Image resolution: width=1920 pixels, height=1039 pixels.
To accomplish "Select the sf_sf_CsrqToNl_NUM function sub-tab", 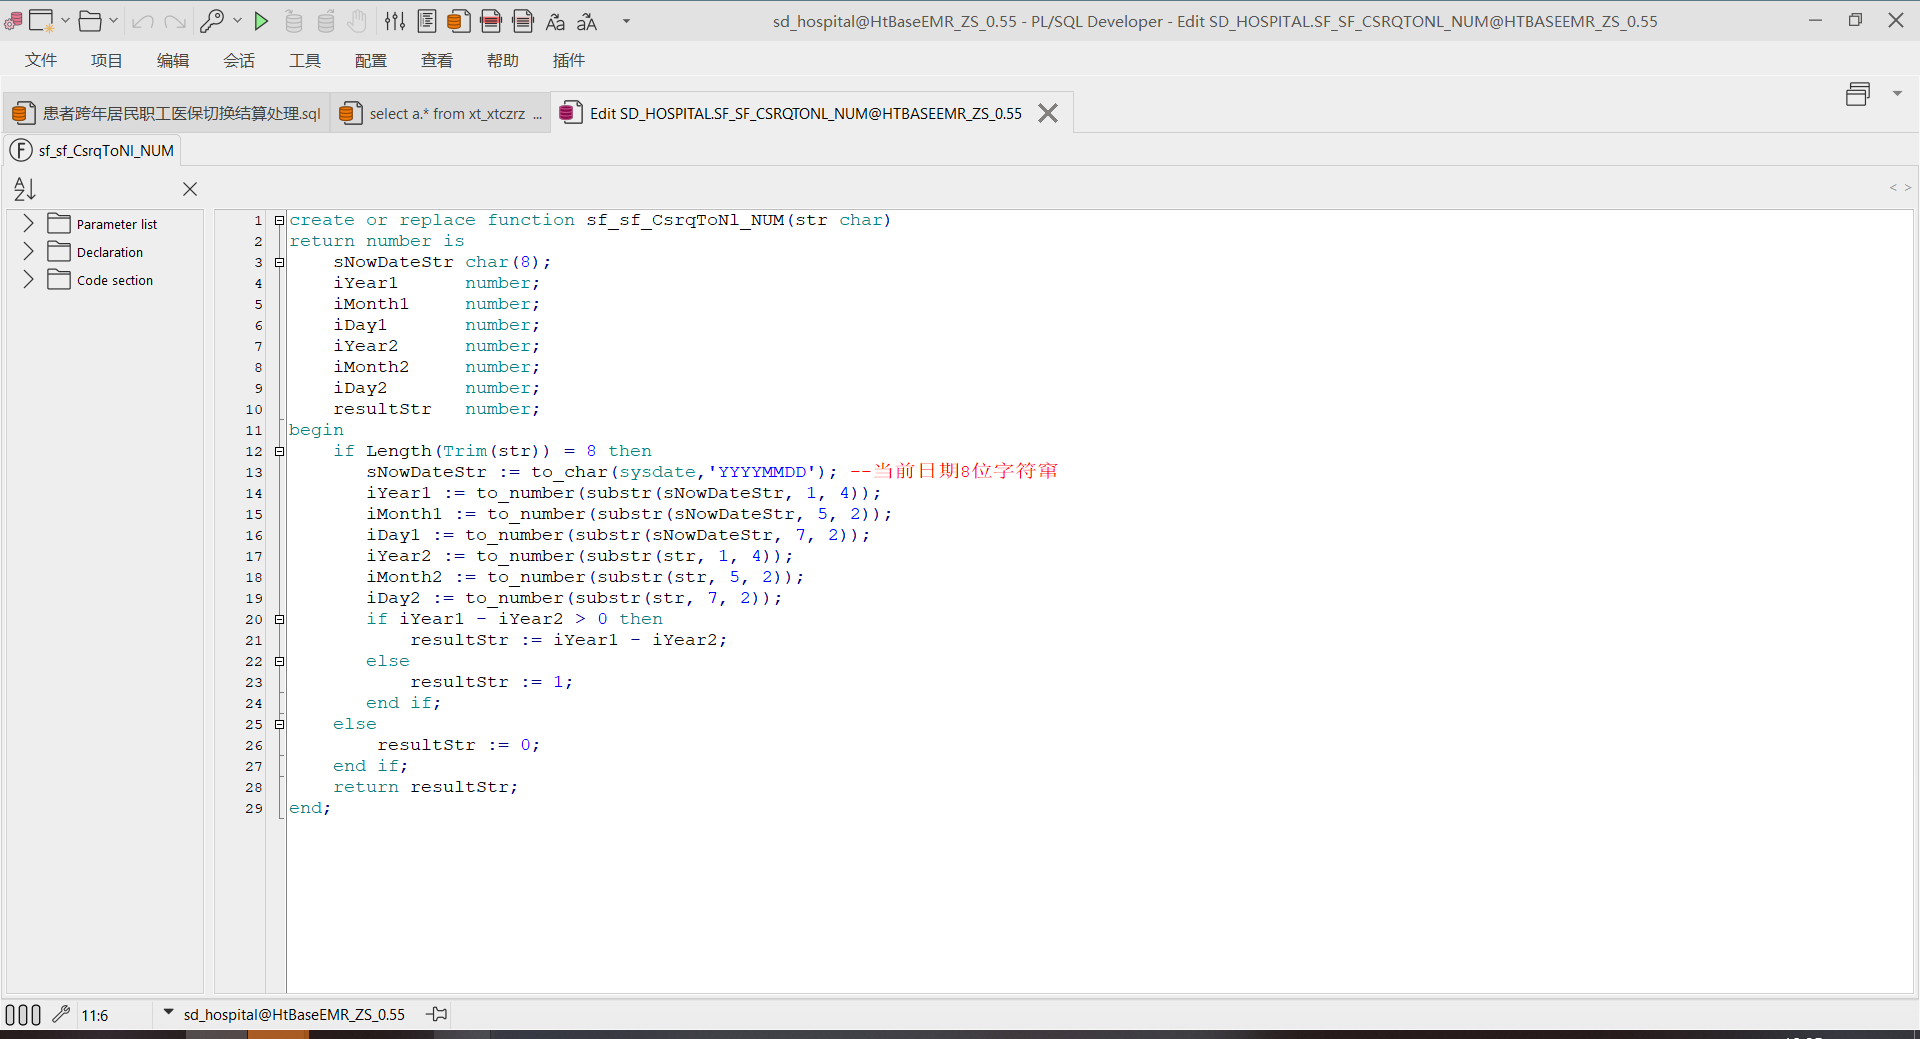I will tap(93, 151).
